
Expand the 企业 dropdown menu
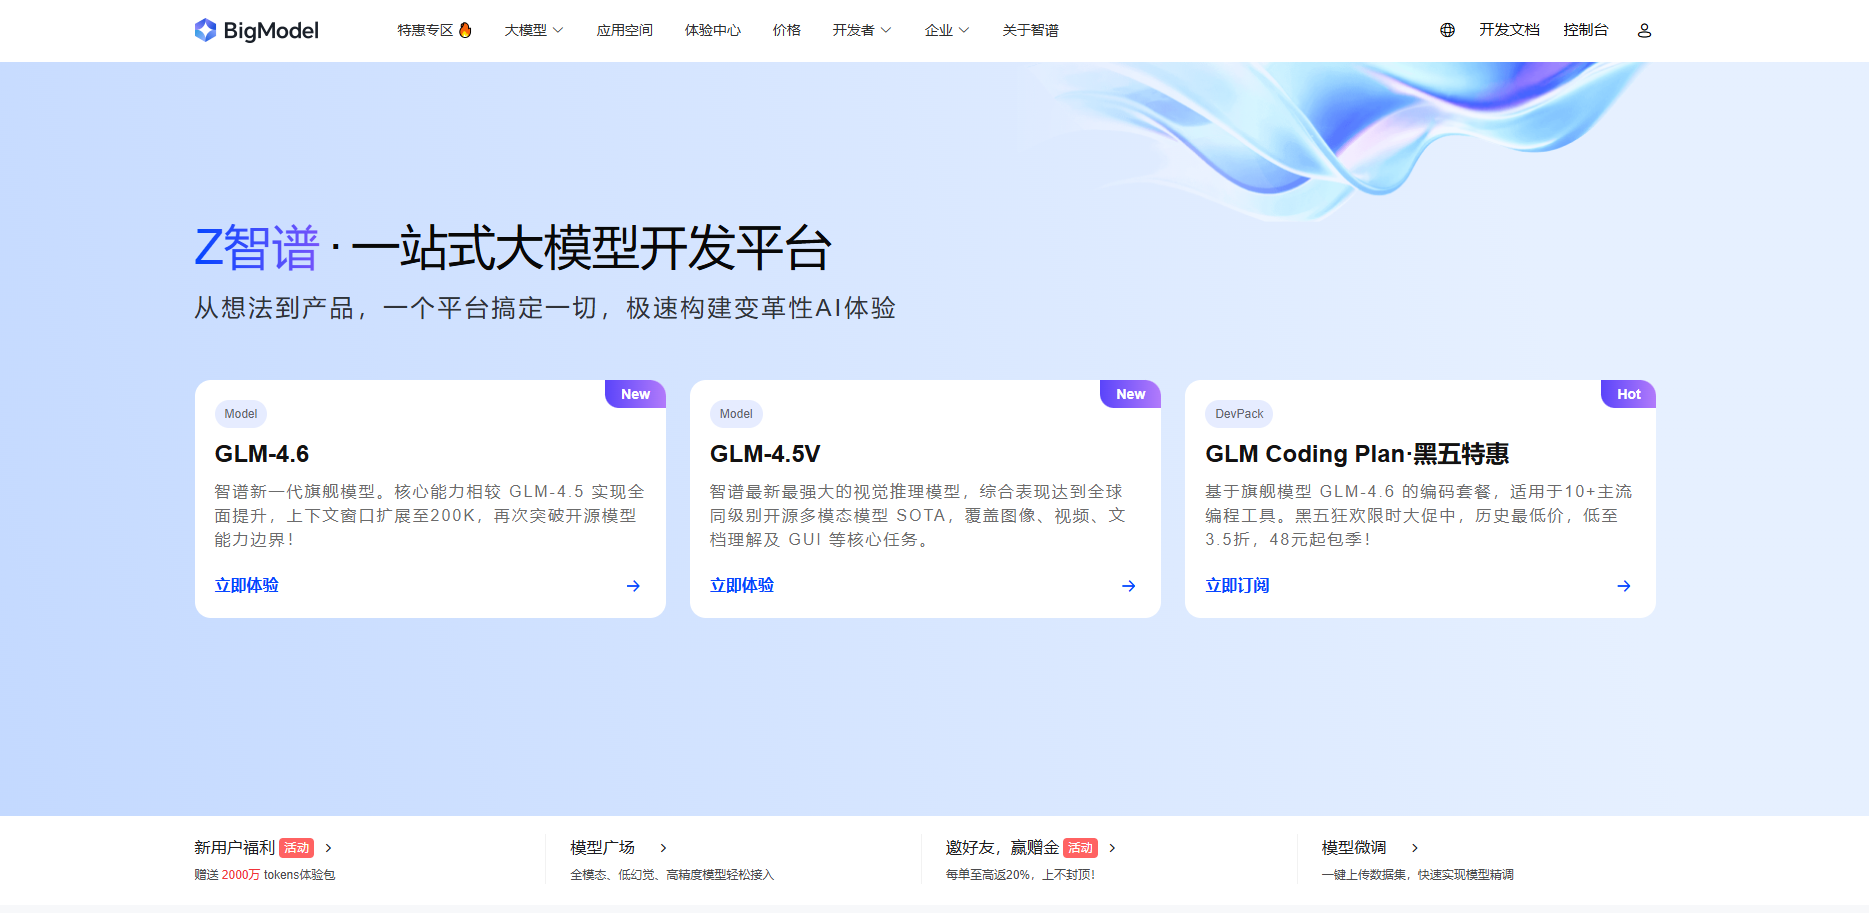click(x=946, y=30)
